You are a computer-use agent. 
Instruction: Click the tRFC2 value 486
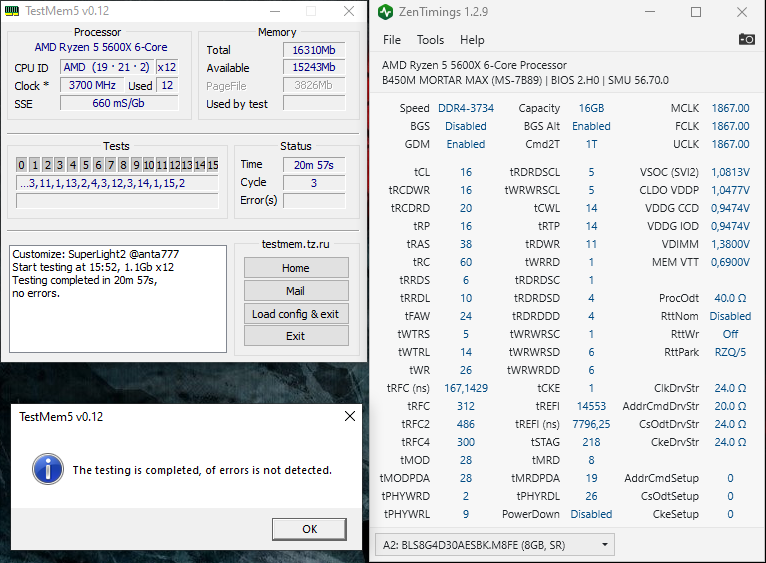(466, 424)
